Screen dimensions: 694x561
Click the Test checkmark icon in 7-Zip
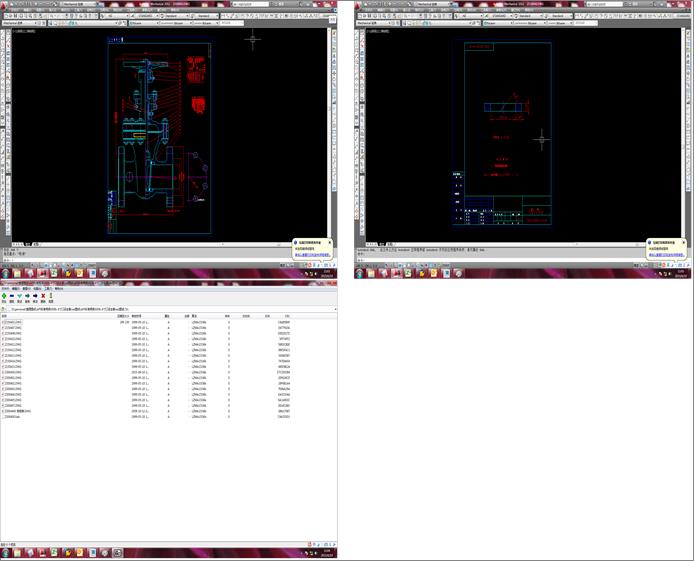click(x=19, y=296)
